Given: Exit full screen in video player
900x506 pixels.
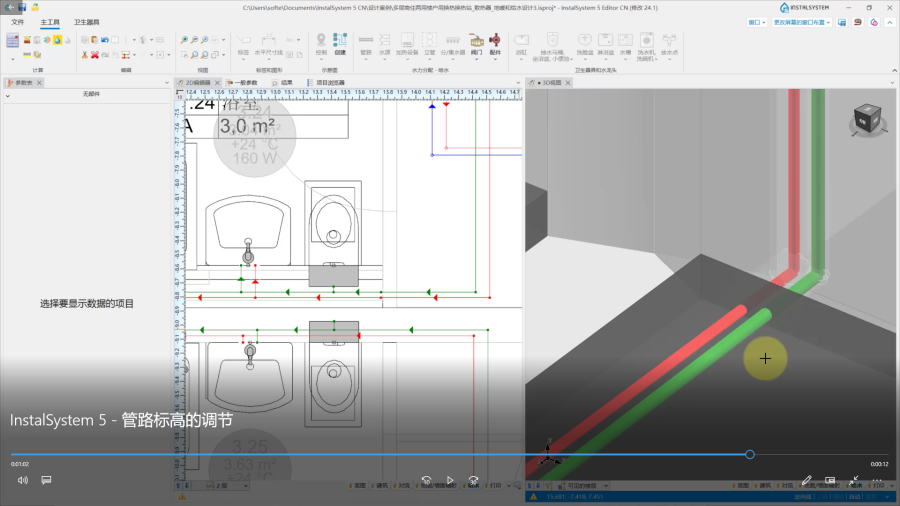Looking at the screenshot, I should [x=854, y=480].
